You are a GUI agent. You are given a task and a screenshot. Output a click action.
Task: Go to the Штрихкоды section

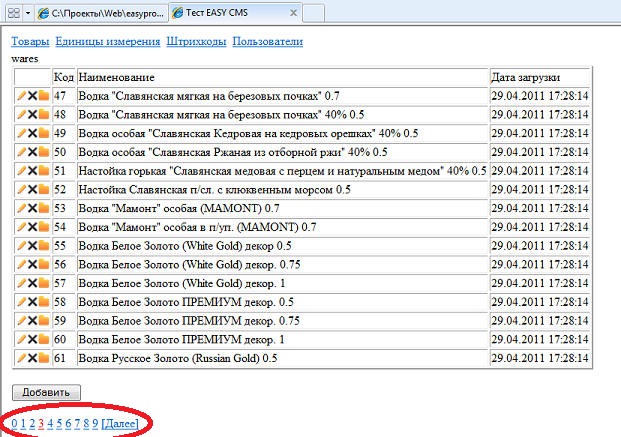point(196,41)
